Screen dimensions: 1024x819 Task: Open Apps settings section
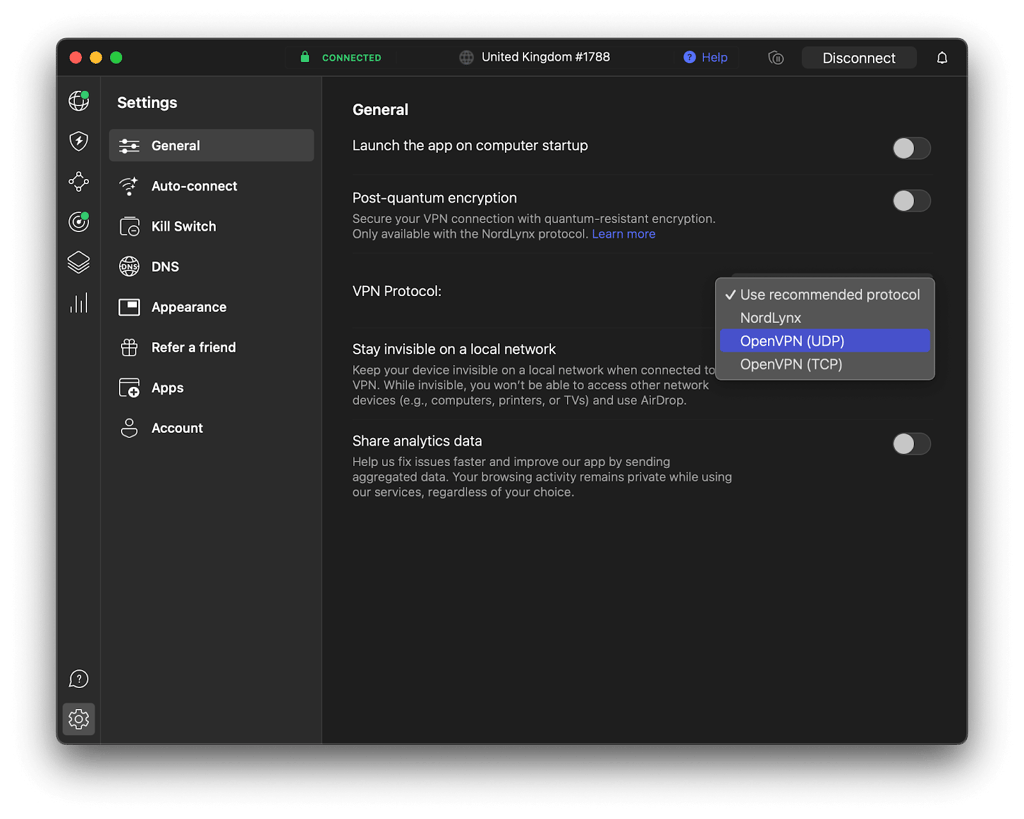pos(212,388)
